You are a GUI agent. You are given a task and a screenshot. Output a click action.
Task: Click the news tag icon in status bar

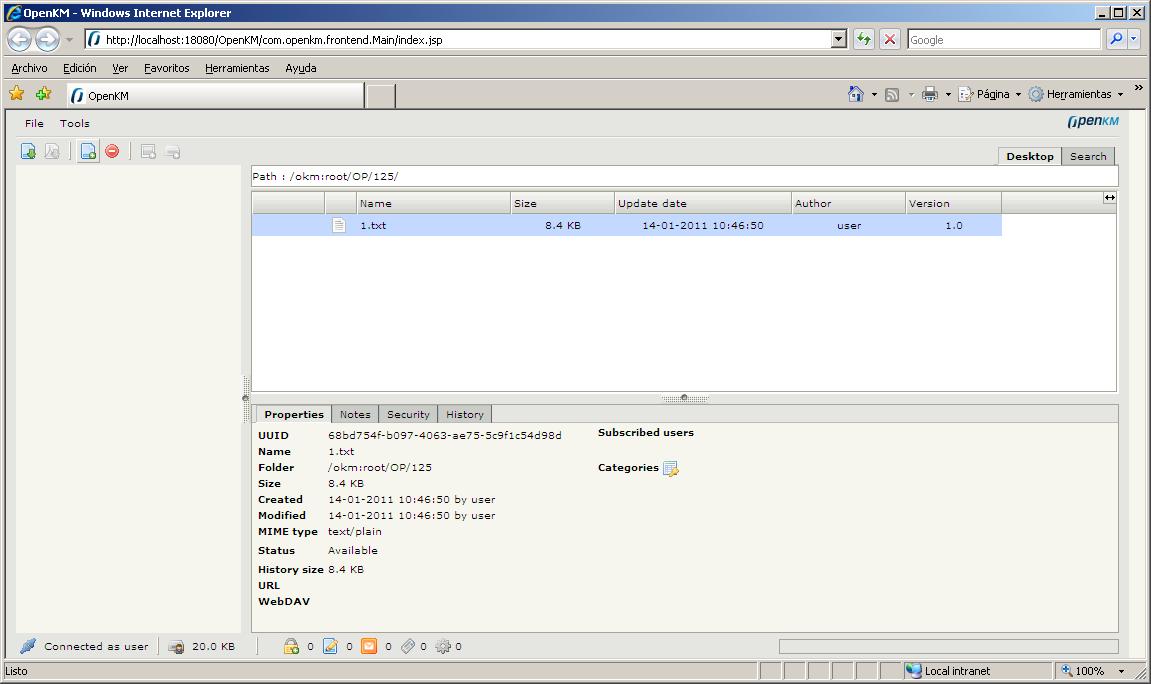[408, 646]
